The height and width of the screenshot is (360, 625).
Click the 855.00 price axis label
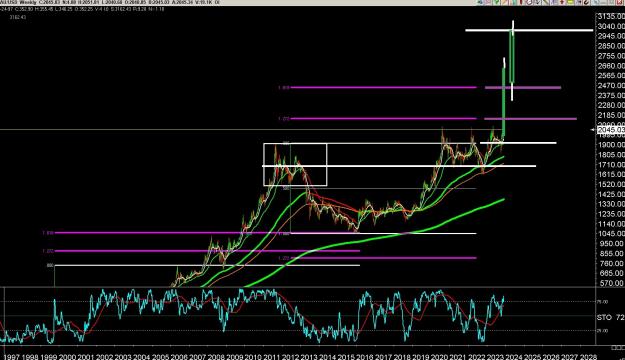pyautogui.click(x=611, y=254)
